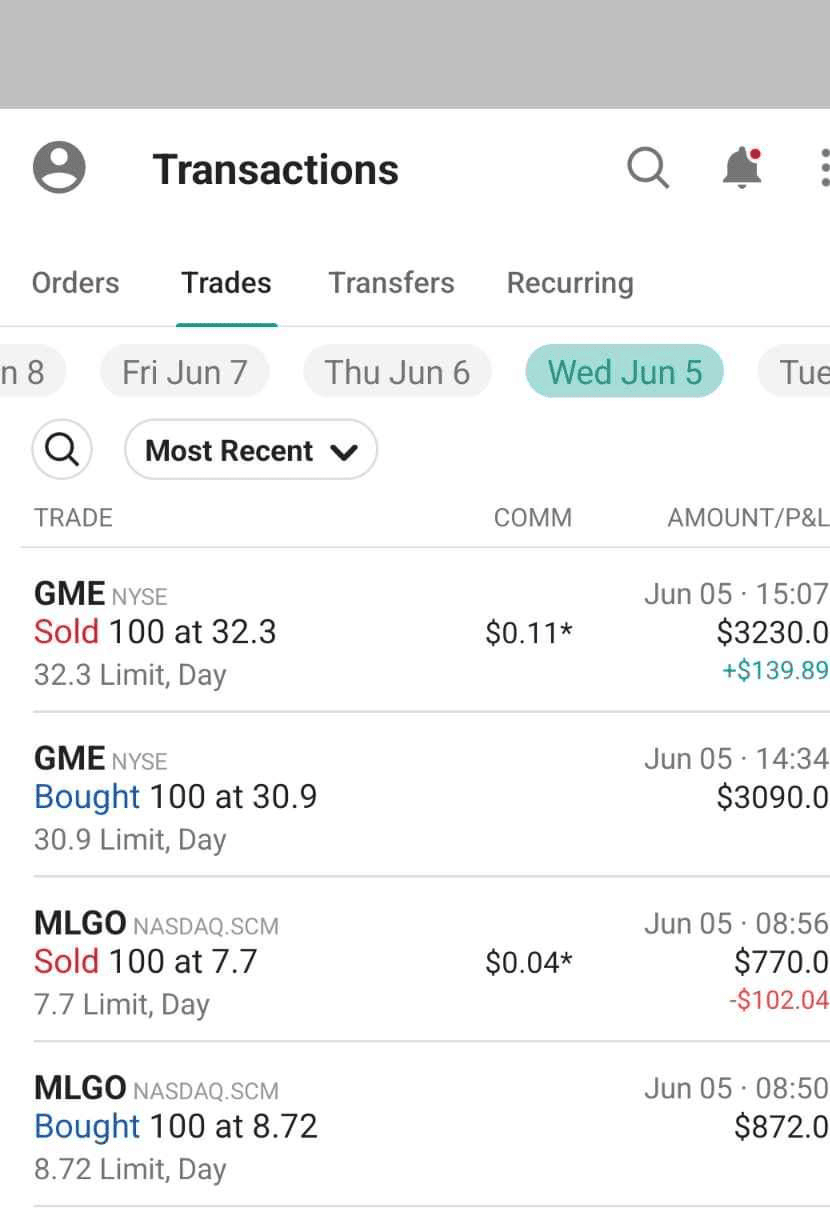Open the Recurring tab
This screenshot has height=1221, width=830.
coord(570,283)
